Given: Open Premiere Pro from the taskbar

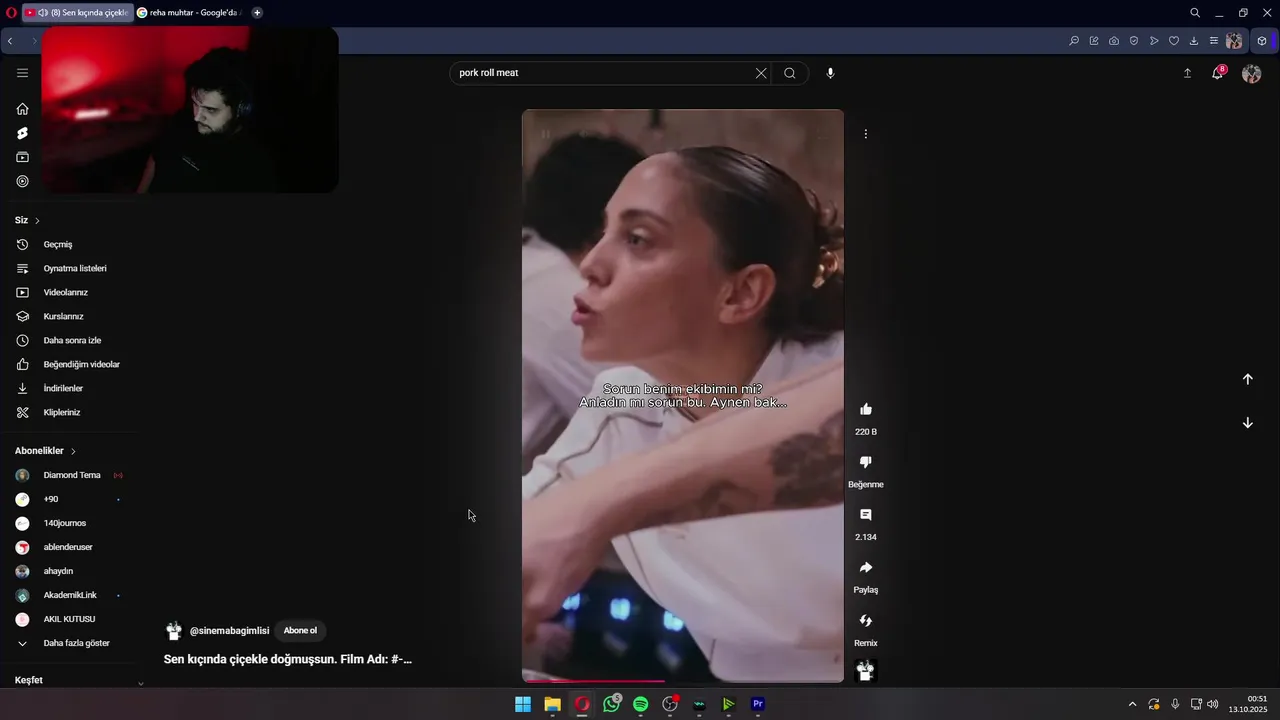Looking at the screenshot, I should click(x=758, y=704).
